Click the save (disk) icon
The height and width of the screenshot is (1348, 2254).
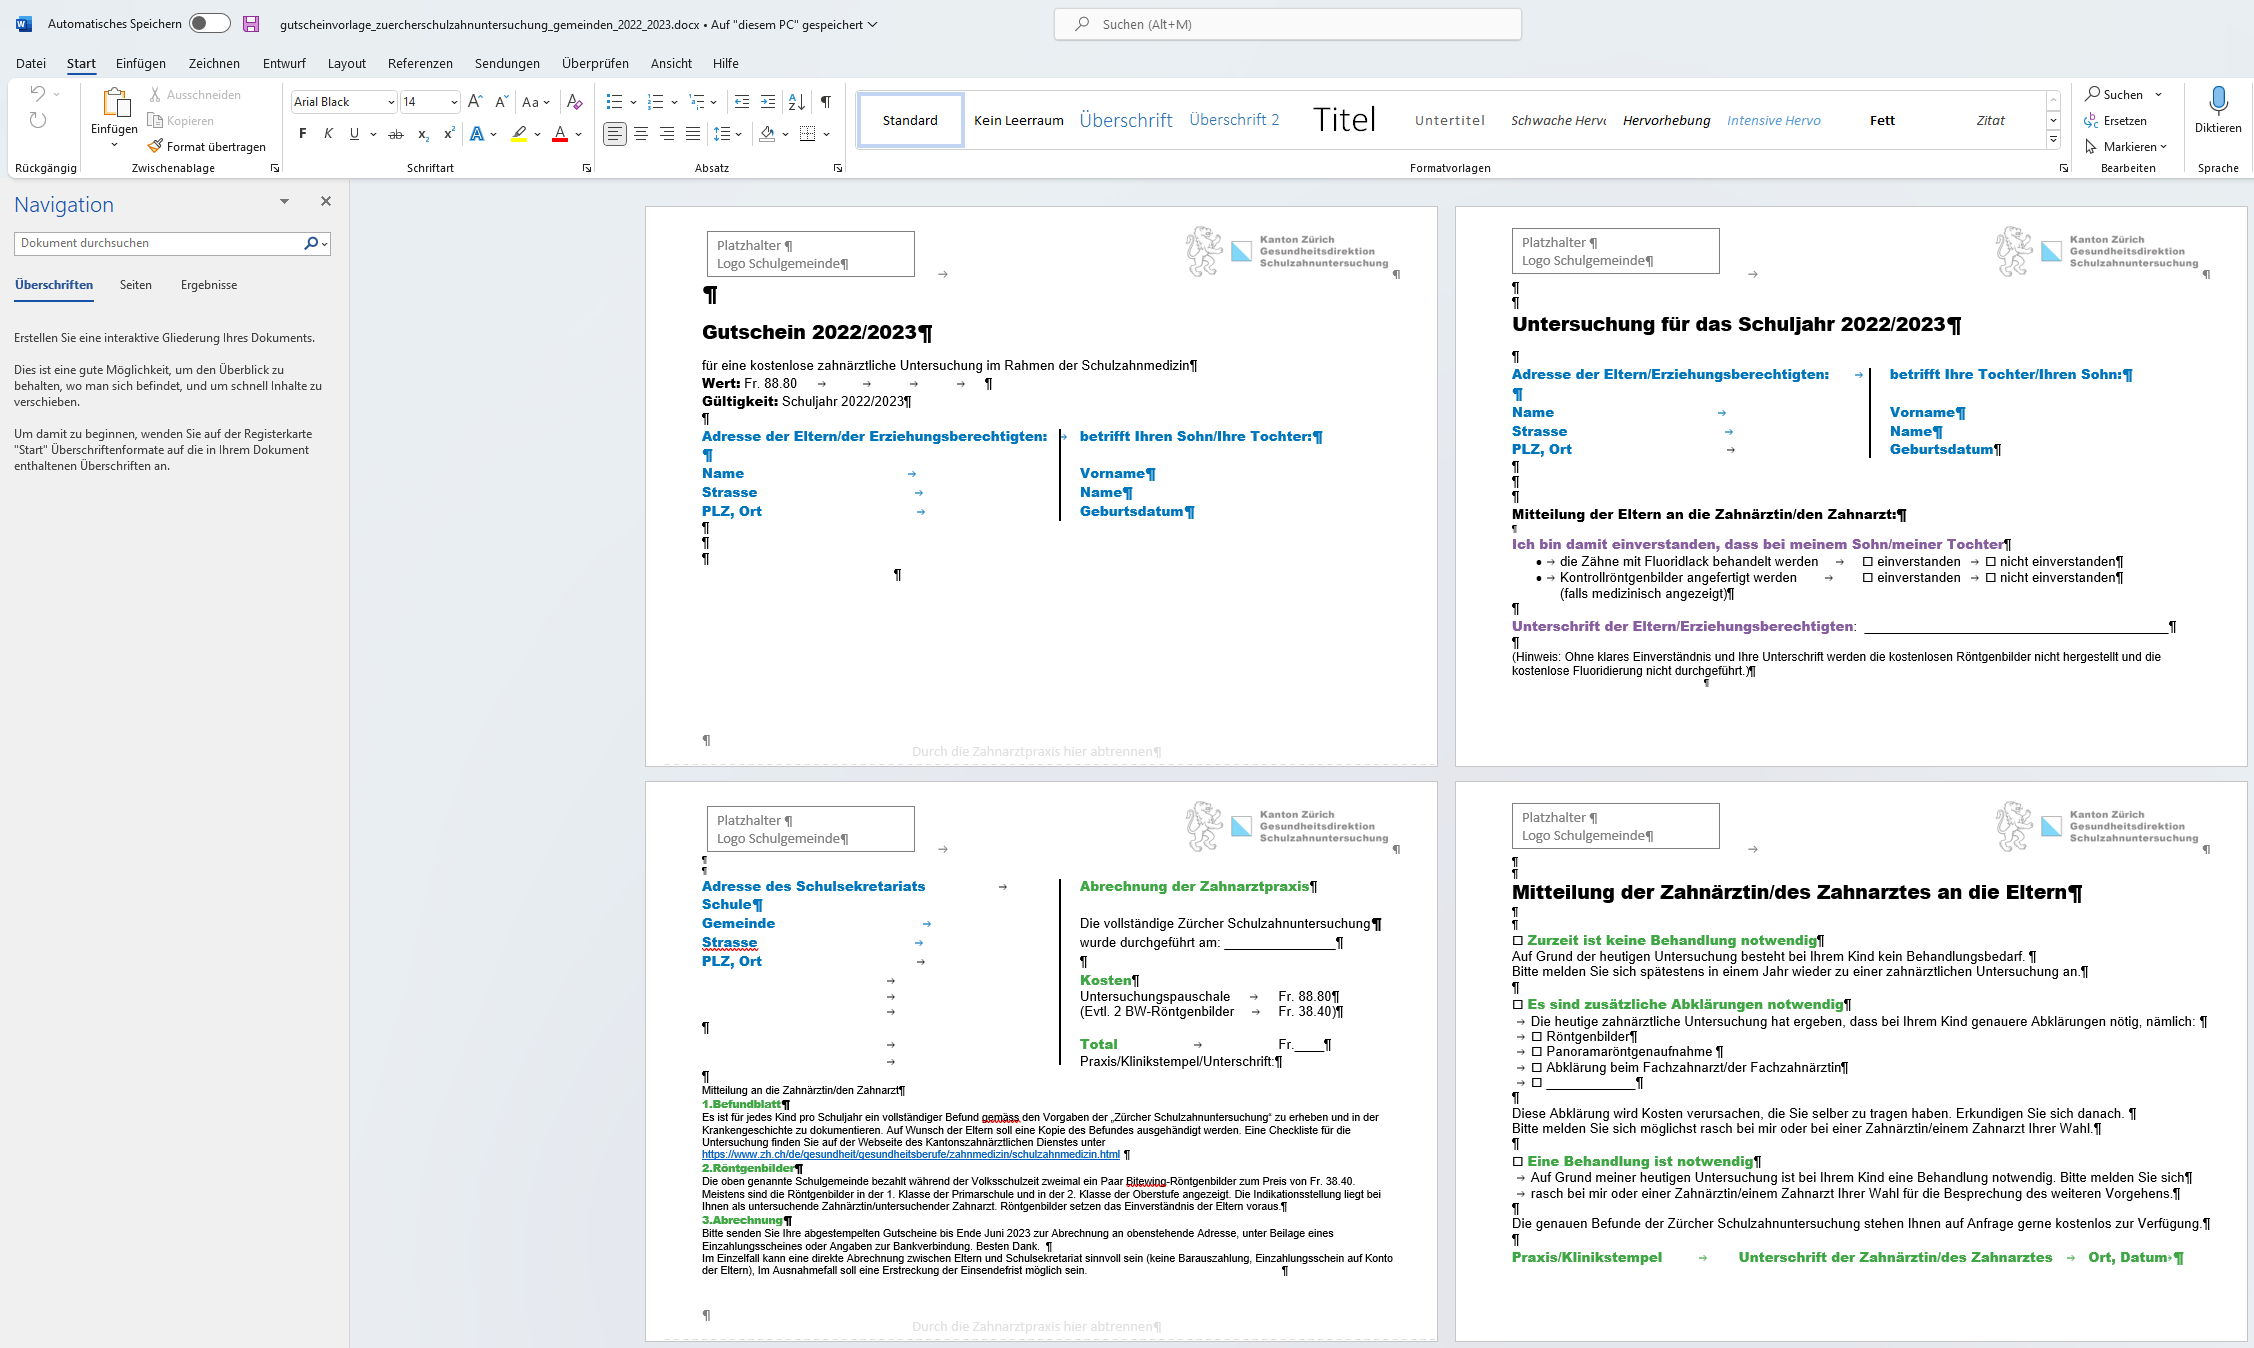(251, 24)
